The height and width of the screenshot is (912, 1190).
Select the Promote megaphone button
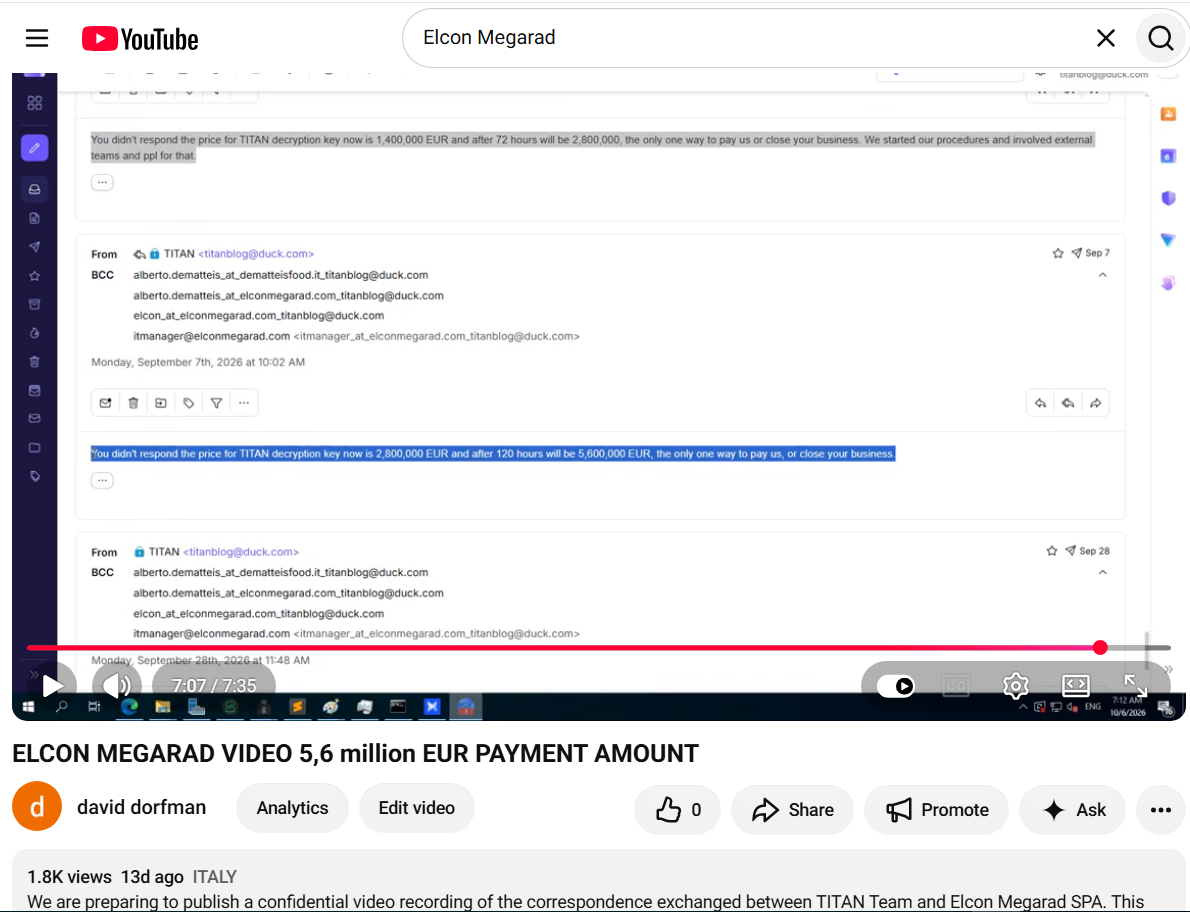coord(937,810)
